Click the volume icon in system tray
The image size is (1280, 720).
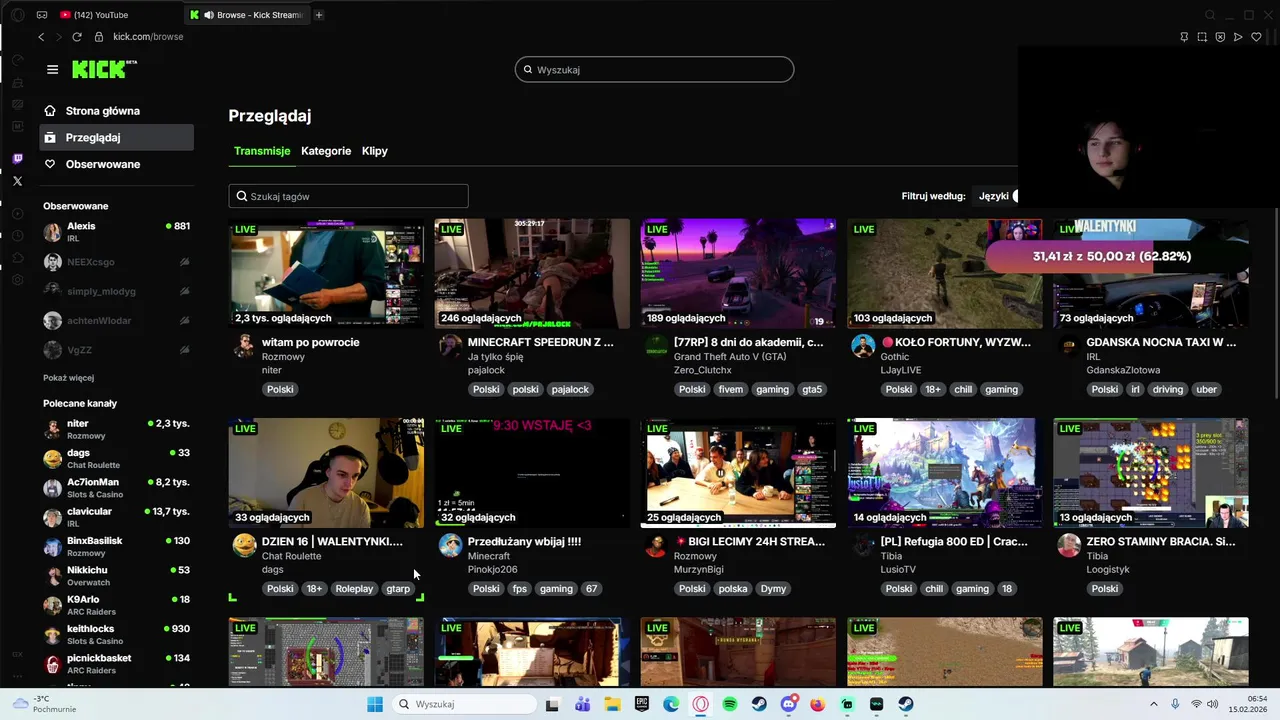coord(1212,704)
